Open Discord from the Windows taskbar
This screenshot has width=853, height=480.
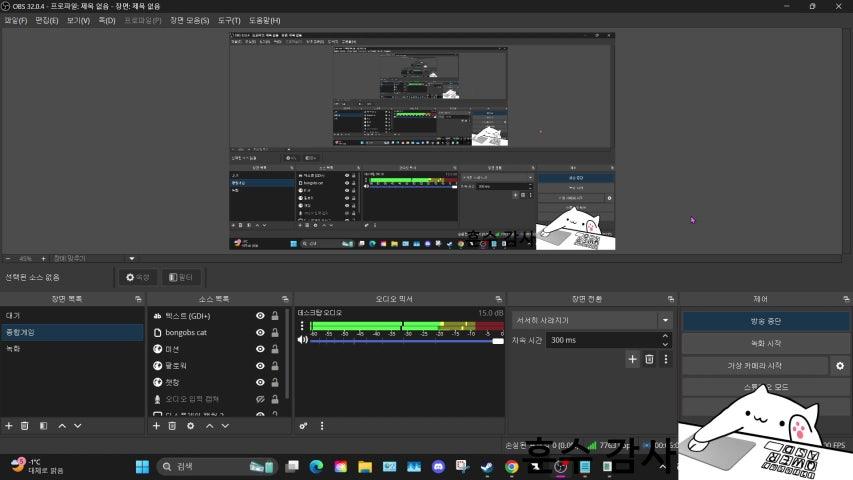click(x=436, y=466)
